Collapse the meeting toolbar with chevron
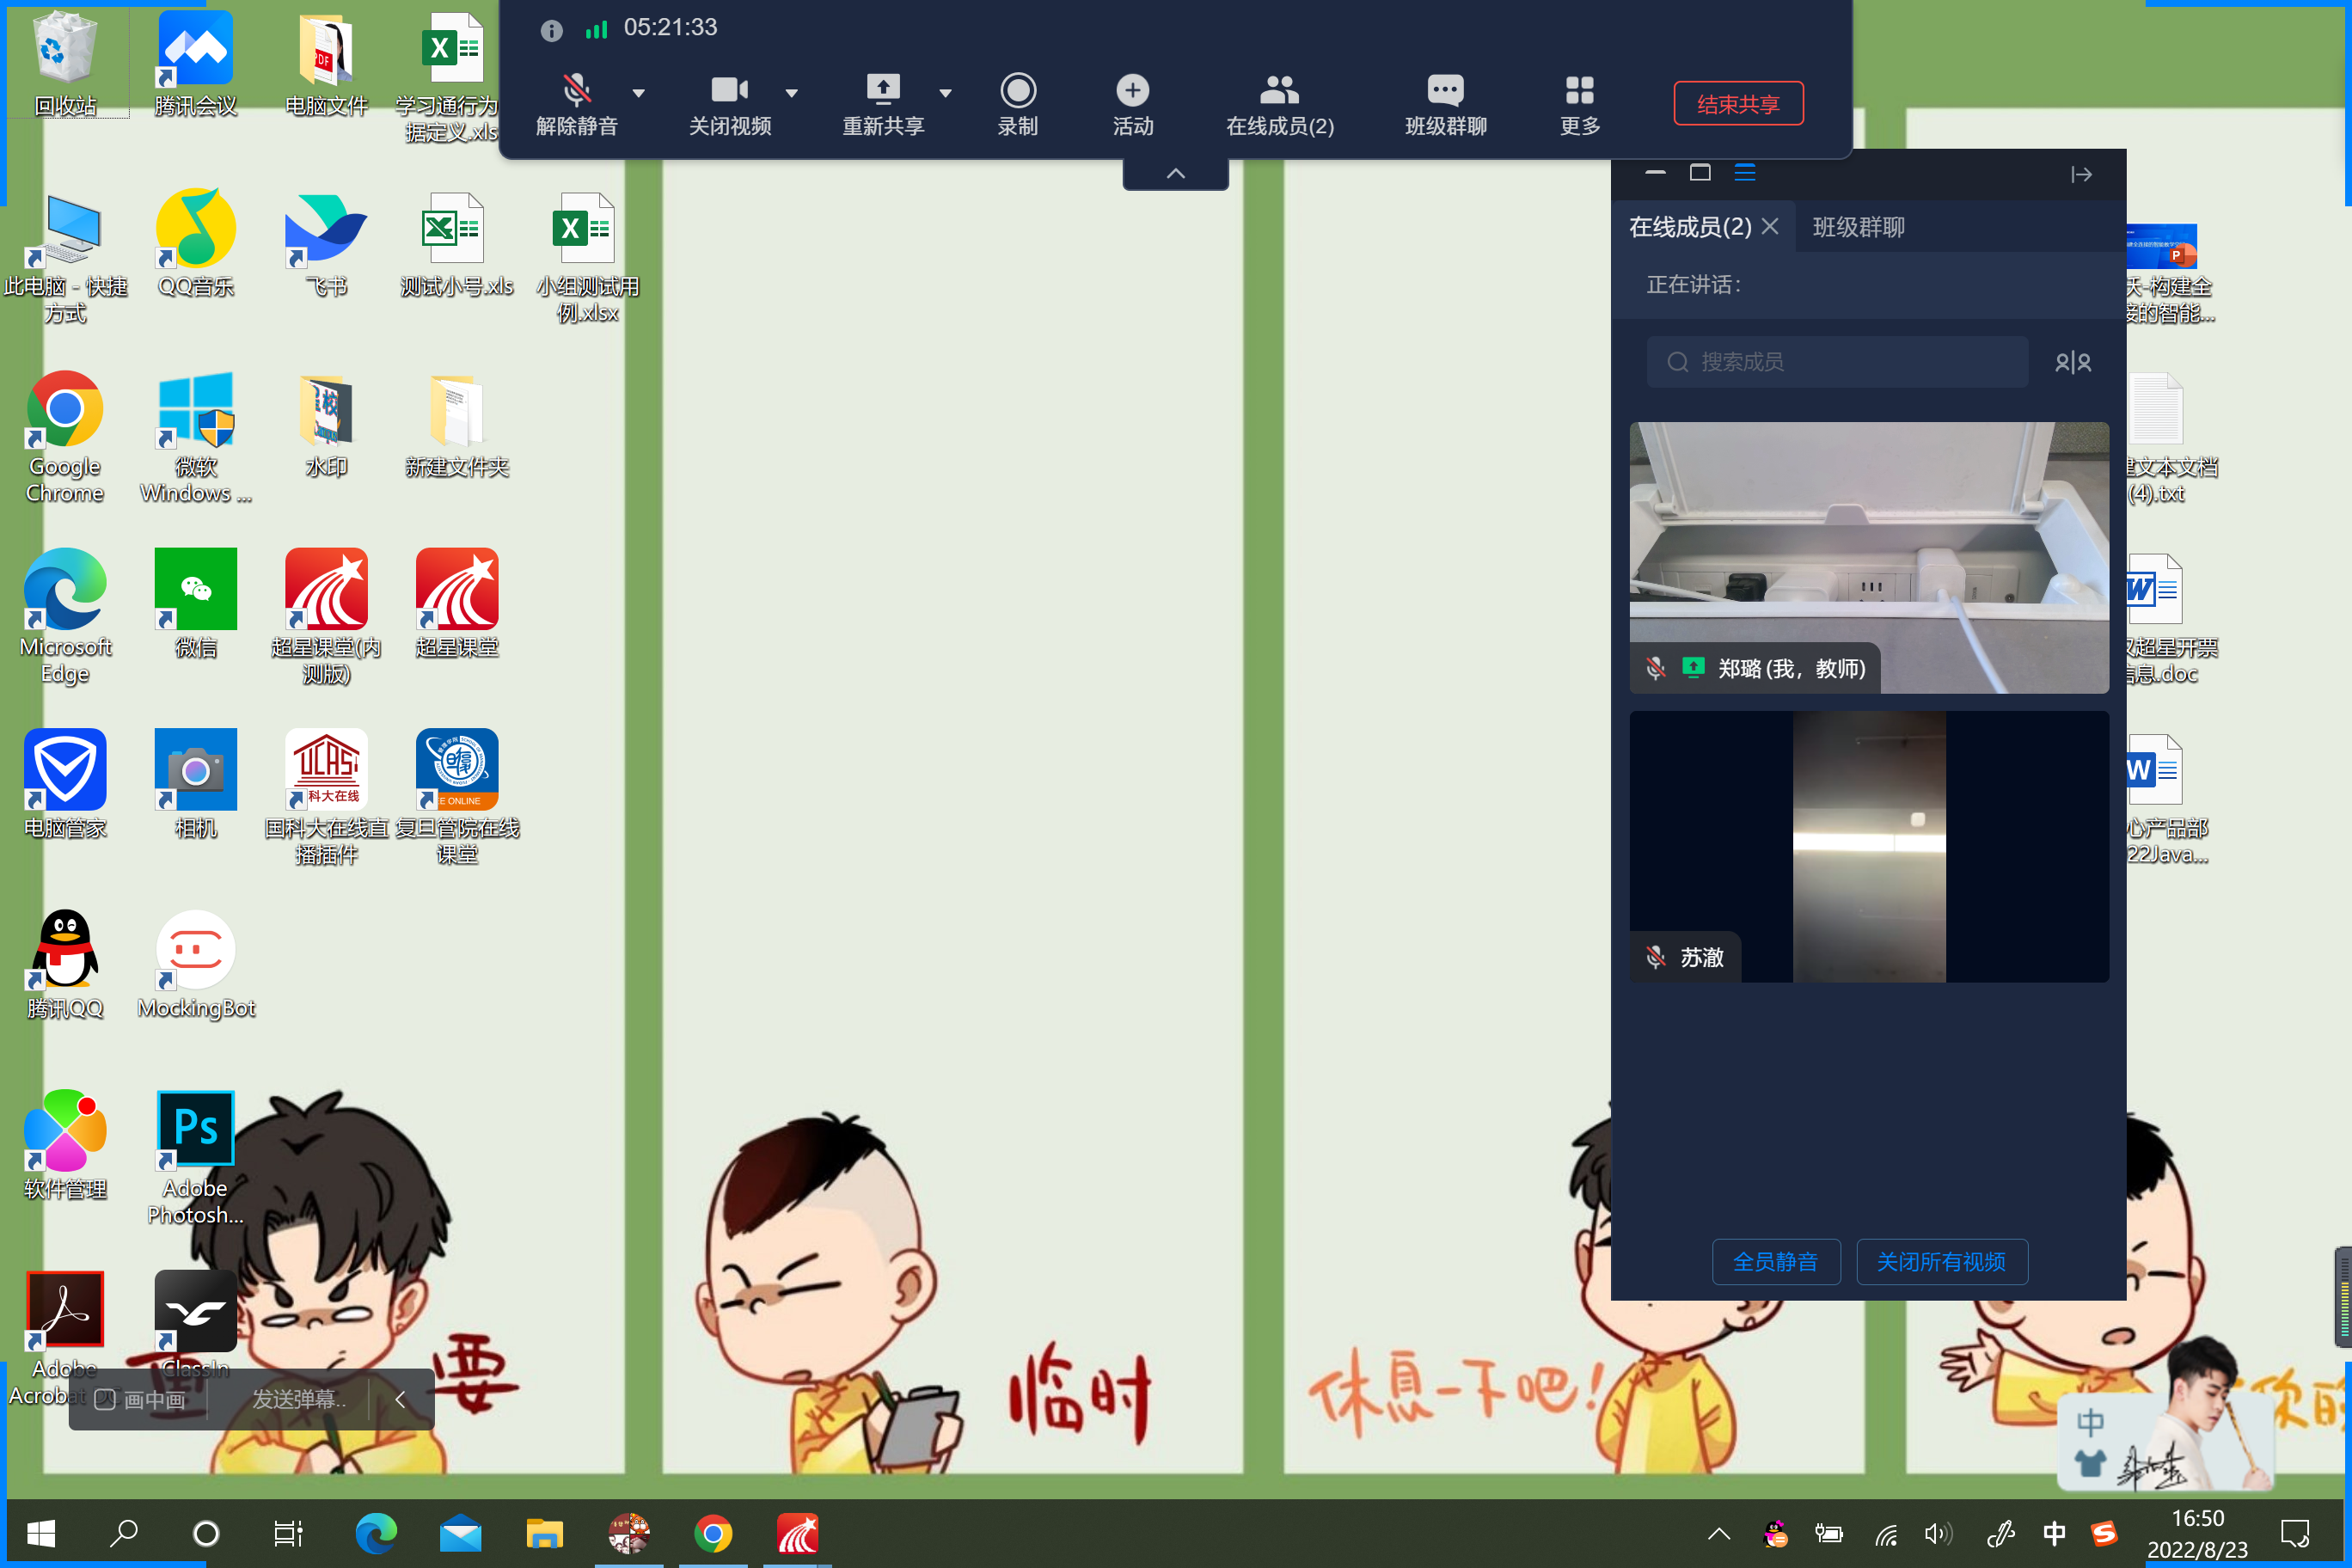The width and height of the screenshot is (2352, 1568). [x=1175, y=174]
